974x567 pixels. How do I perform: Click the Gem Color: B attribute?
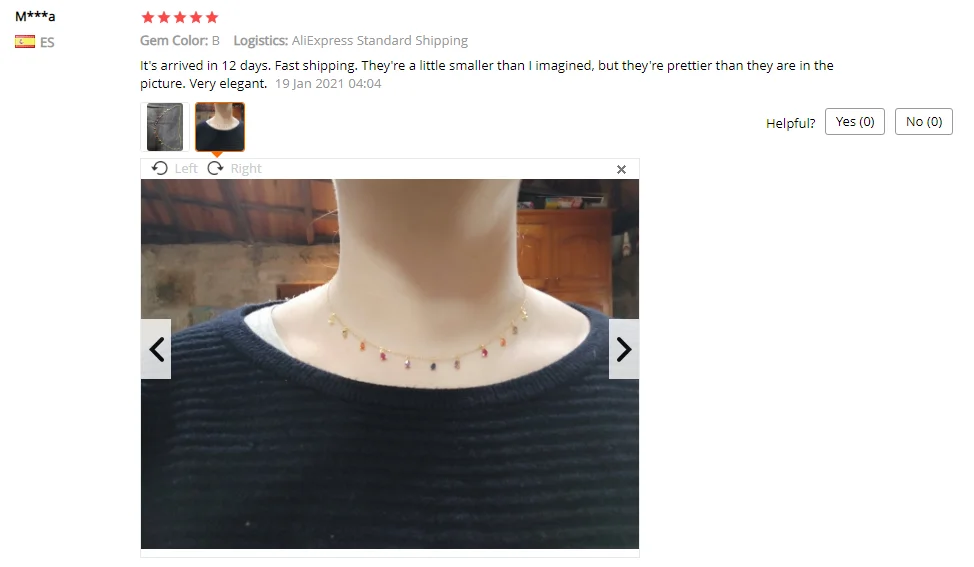click(180, 41)
